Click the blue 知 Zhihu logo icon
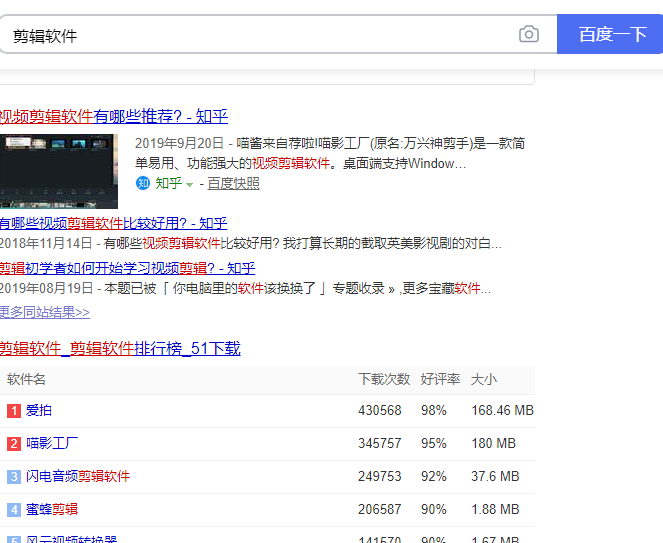The width and height of the screenshot is (663, 543). coord(143,184)
